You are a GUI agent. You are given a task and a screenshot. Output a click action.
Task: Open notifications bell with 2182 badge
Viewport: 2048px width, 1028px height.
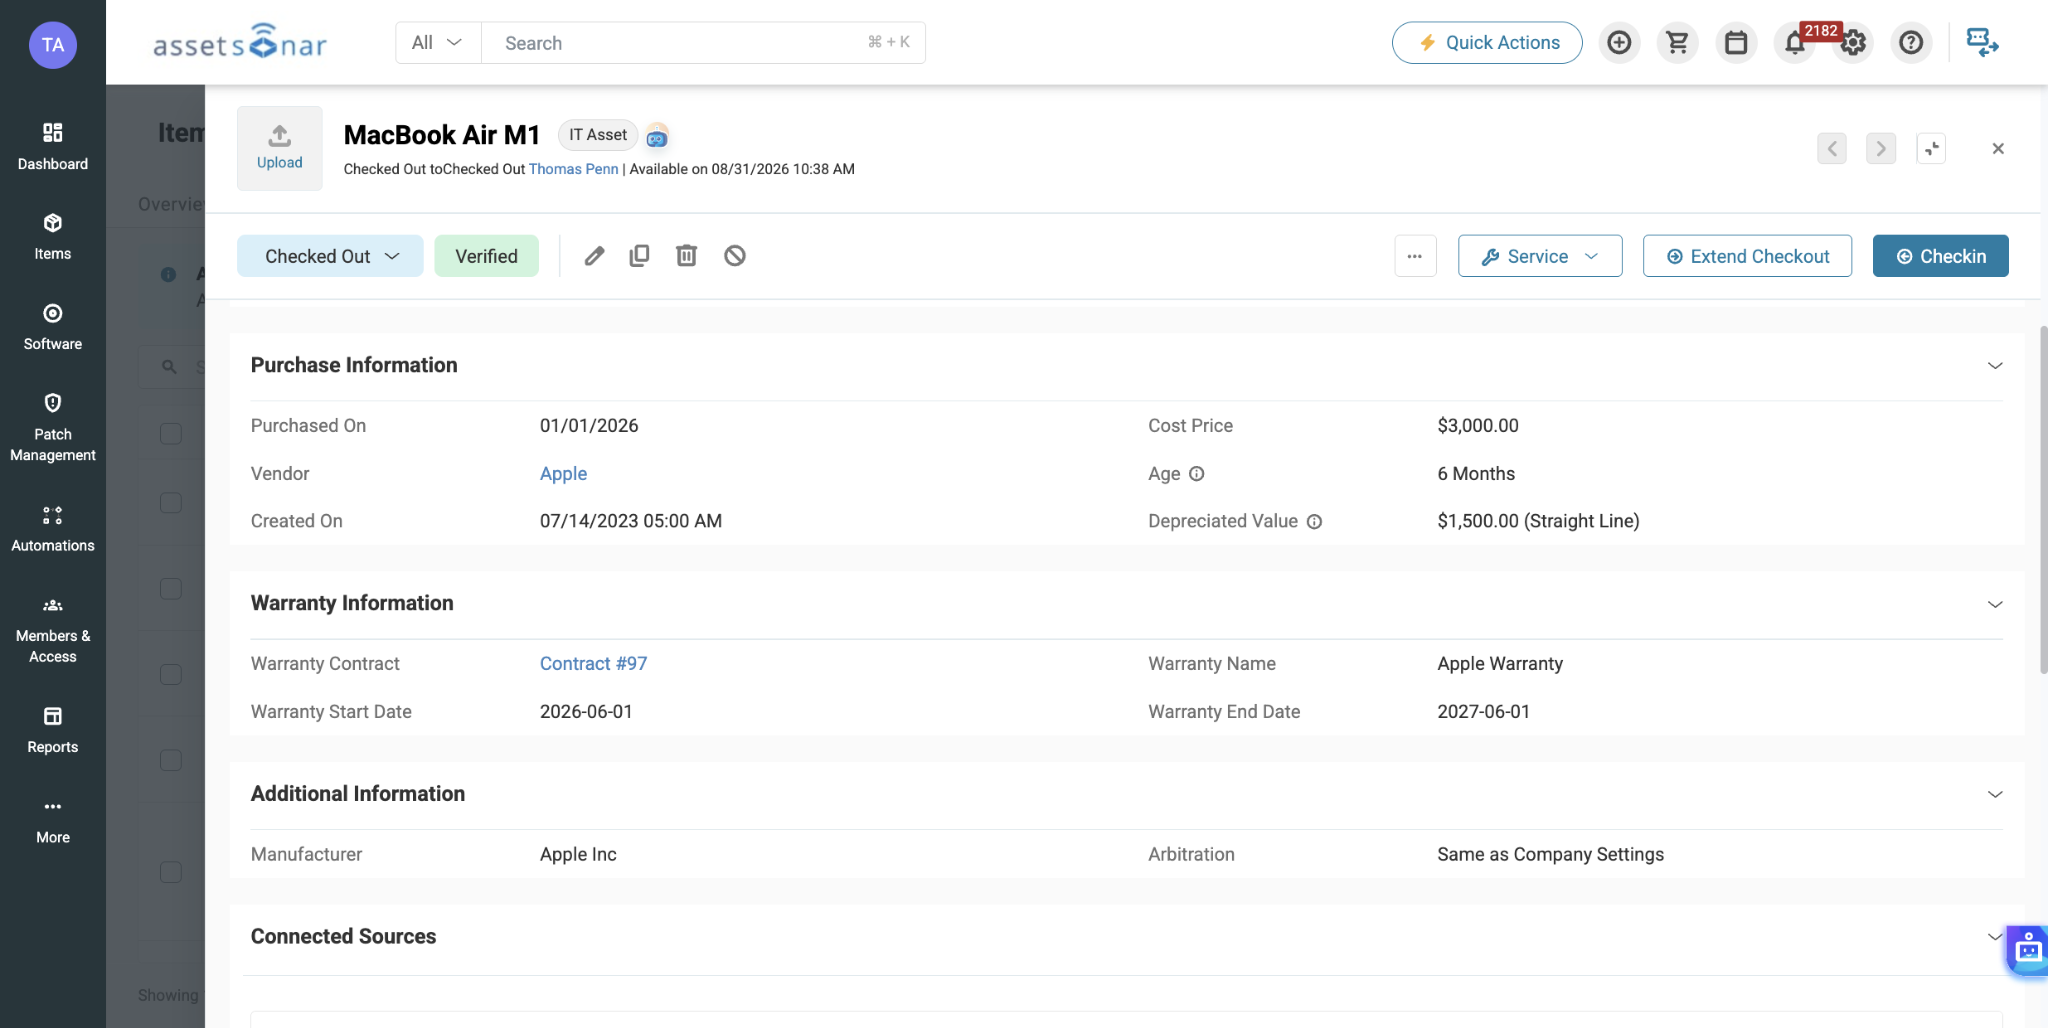pos(1796,43)
